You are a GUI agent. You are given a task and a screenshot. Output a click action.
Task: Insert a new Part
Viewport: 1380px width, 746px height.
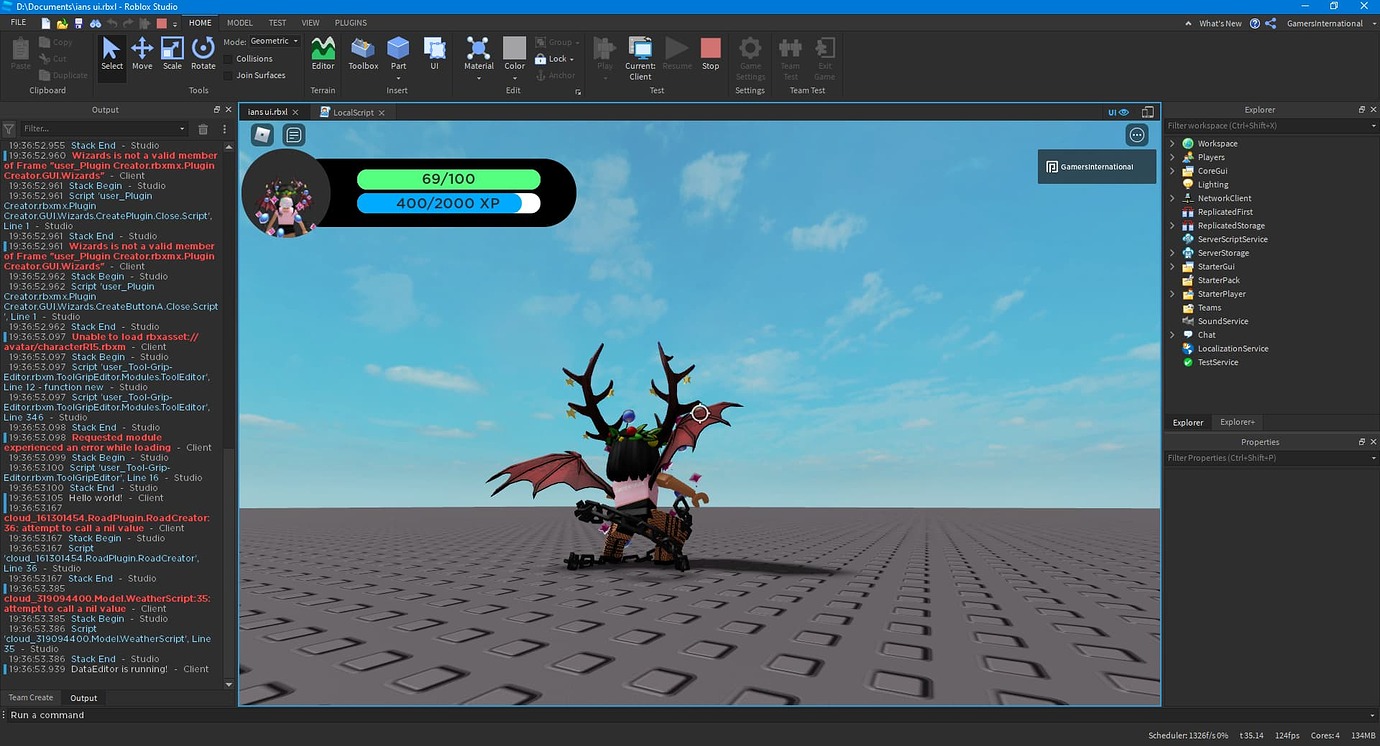[x=398, y=50]
